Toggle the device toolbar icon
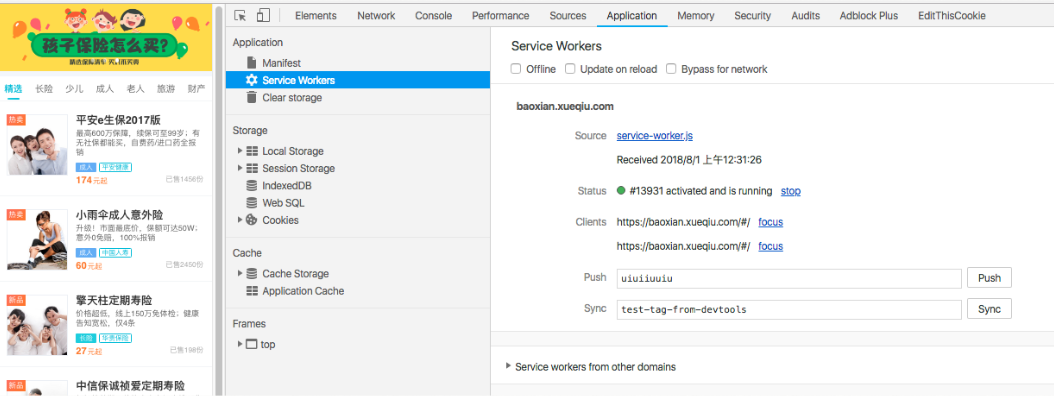This screenshot has width=1054, height=396. coord(263,15)
